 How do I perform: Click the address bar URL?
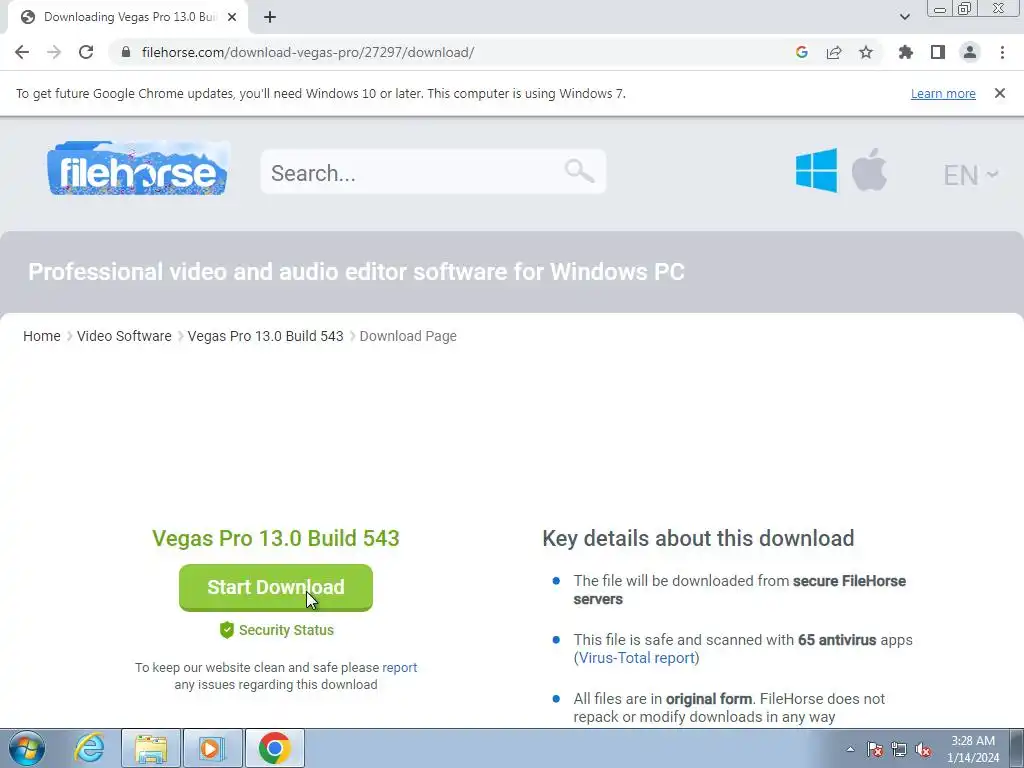click(308, 52)
